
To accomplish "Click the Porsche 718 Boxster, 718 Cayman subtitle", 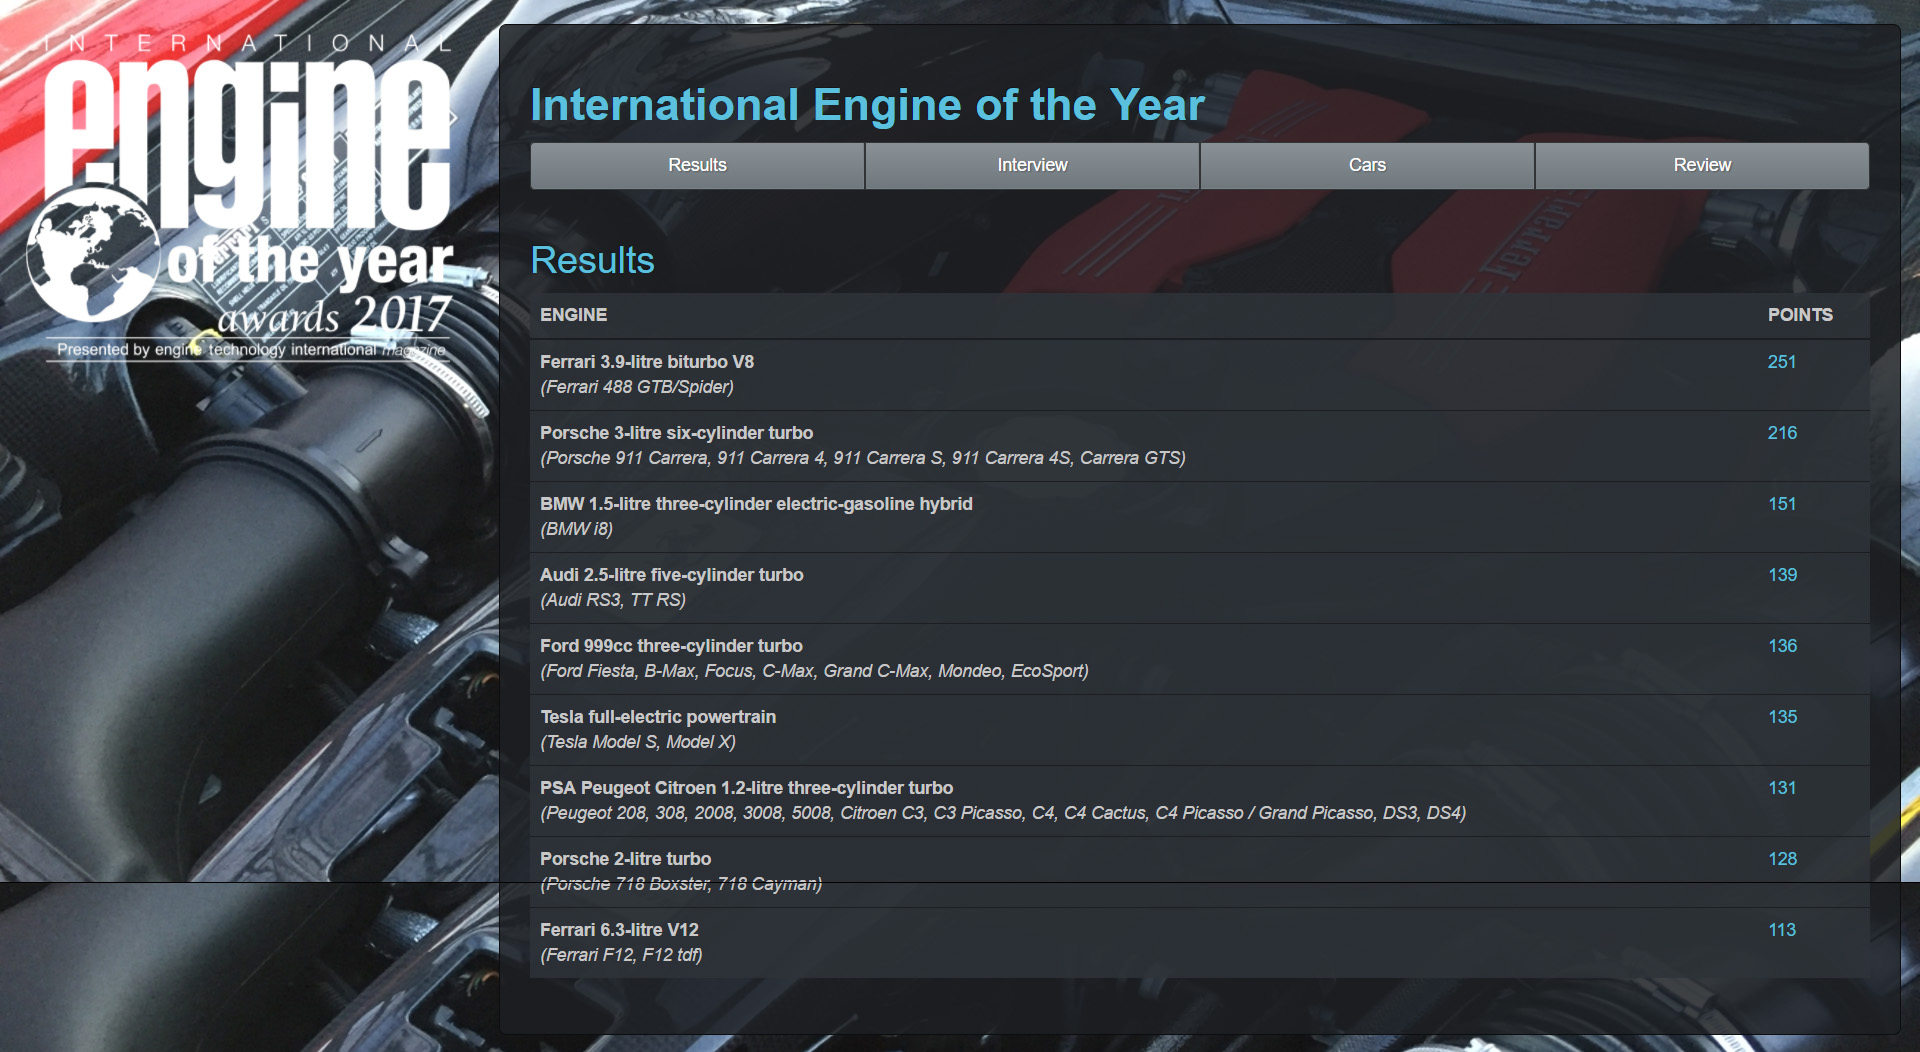I will click(681, 884).
